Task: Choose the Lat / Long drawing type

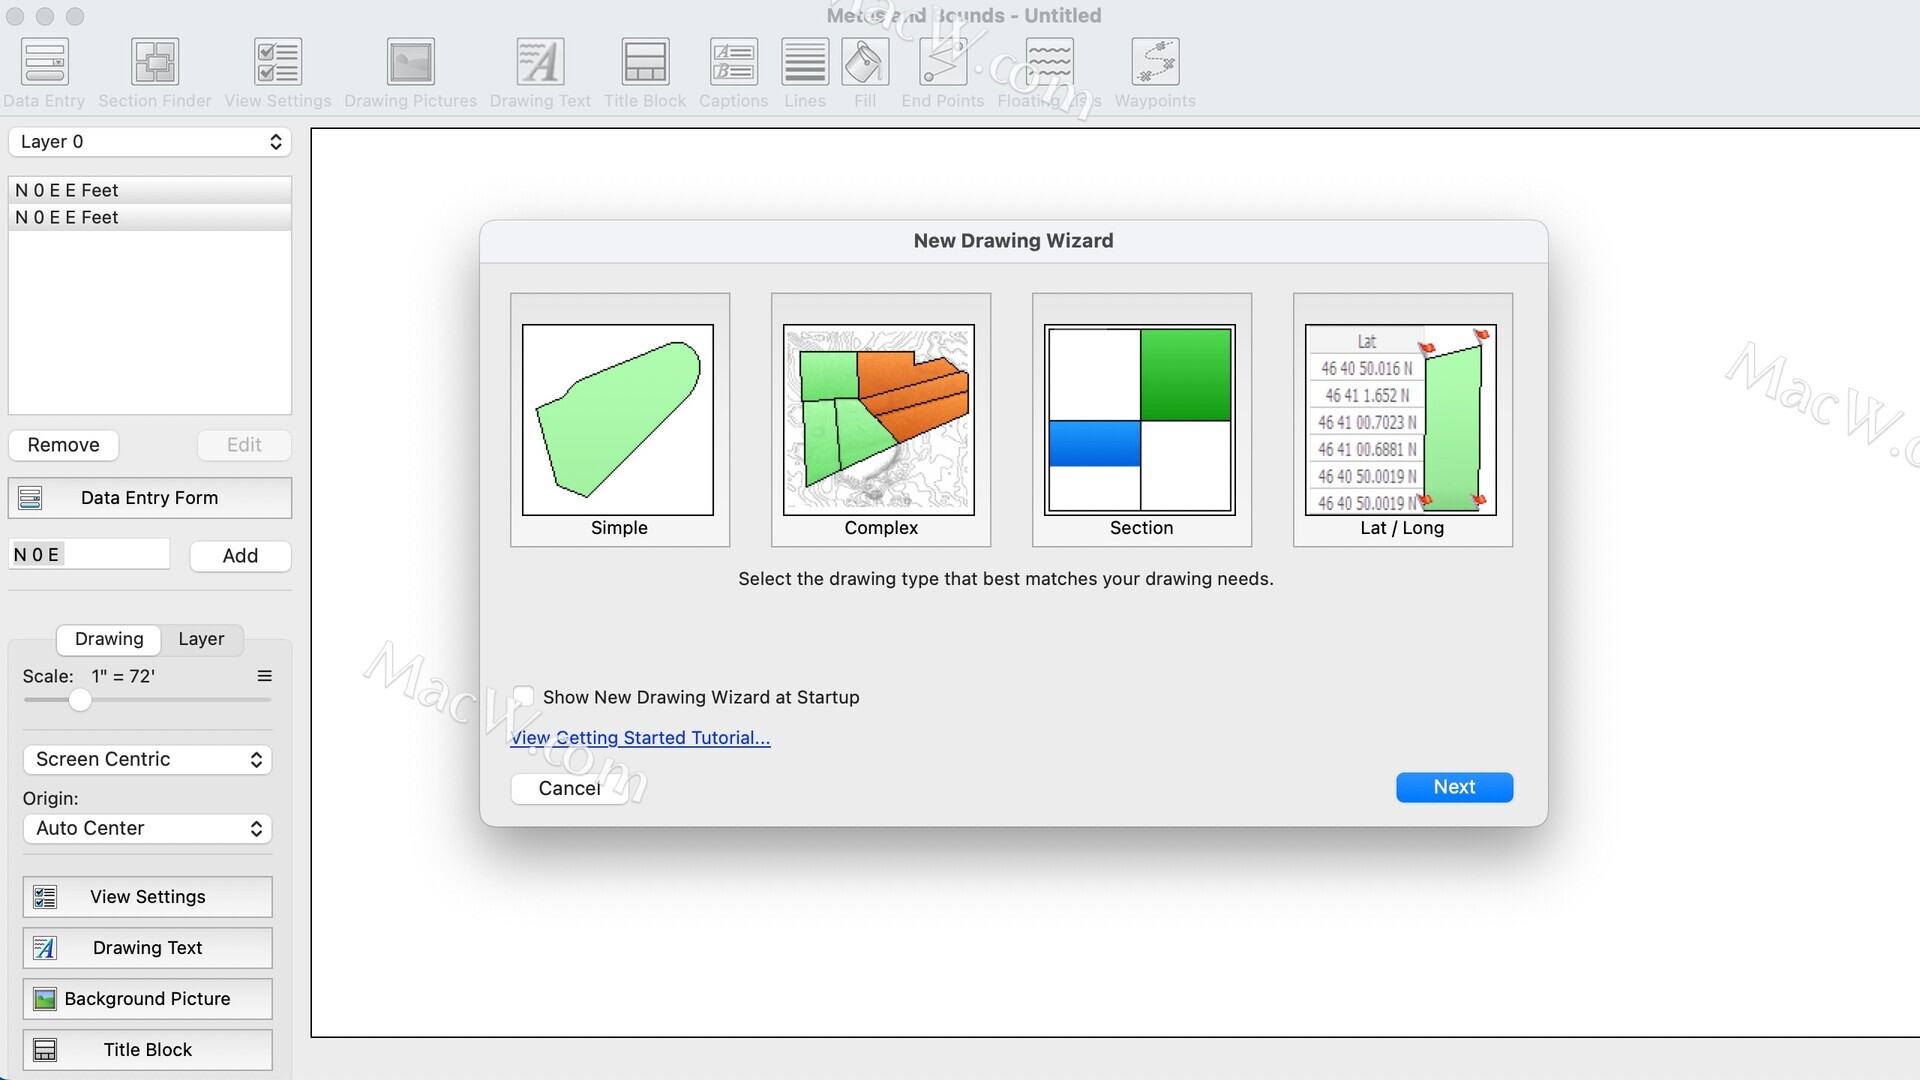Action: pos(1403,420)
